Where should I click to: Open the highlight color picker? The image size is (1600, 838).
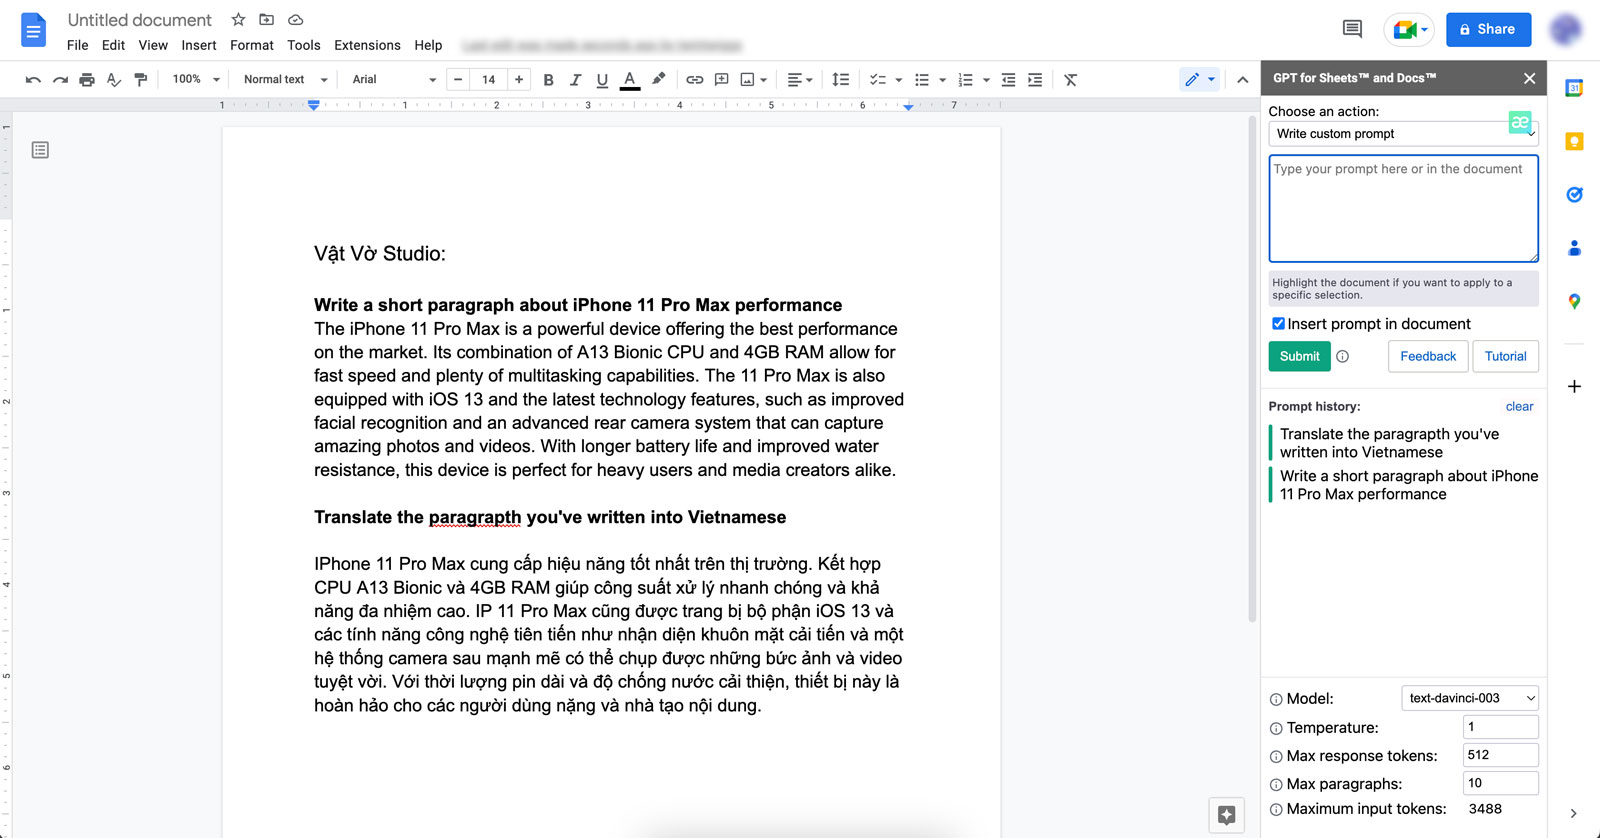[x=658, y=80]
